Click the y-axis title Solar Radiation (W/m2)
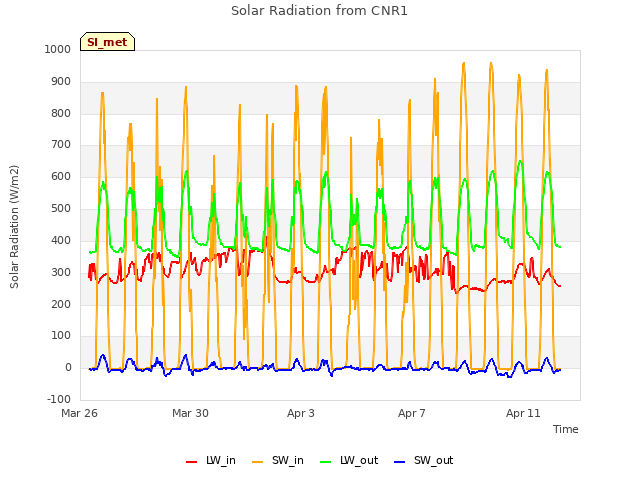The height and width of the screenshot is (480, 640). [x=14, y=227]
